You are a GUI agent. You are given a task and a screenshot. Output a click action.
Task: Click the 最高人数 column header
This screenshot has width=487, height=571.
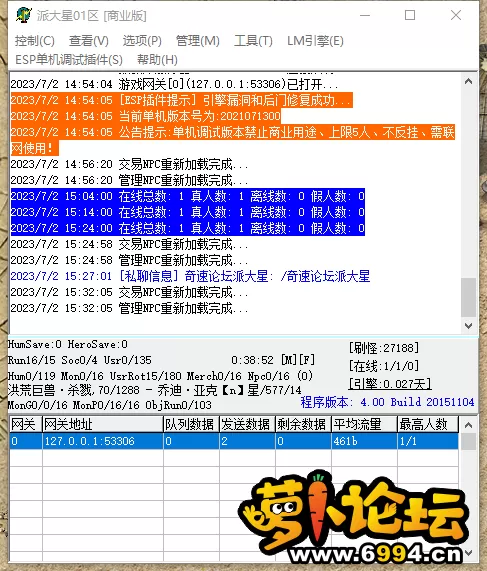coord(428,424)
